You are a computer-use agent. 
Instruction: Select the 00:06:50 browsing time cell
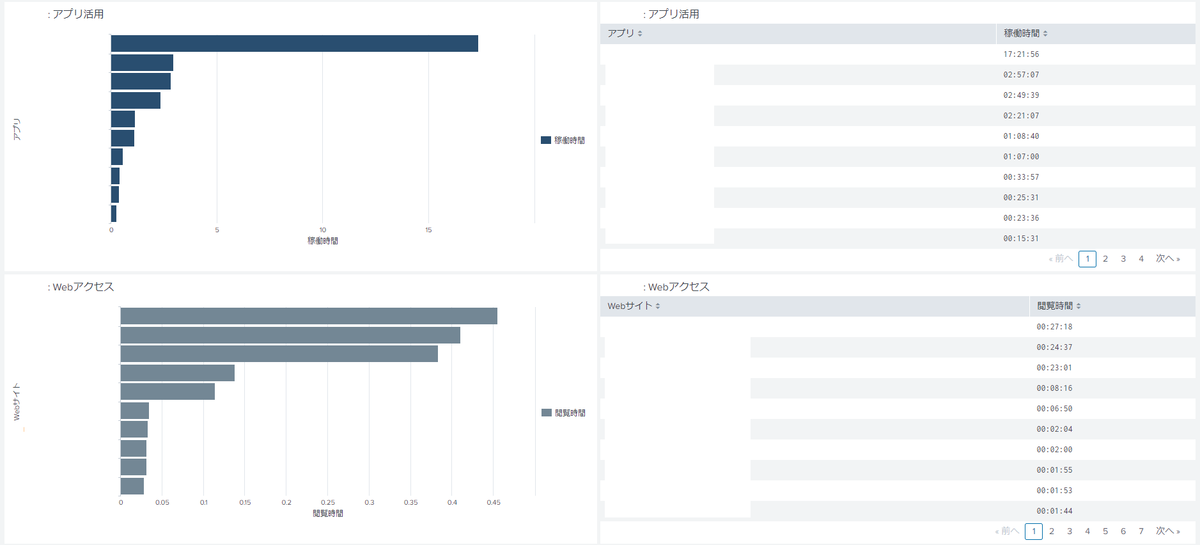pyautogui.click(x=1055, y=409)
